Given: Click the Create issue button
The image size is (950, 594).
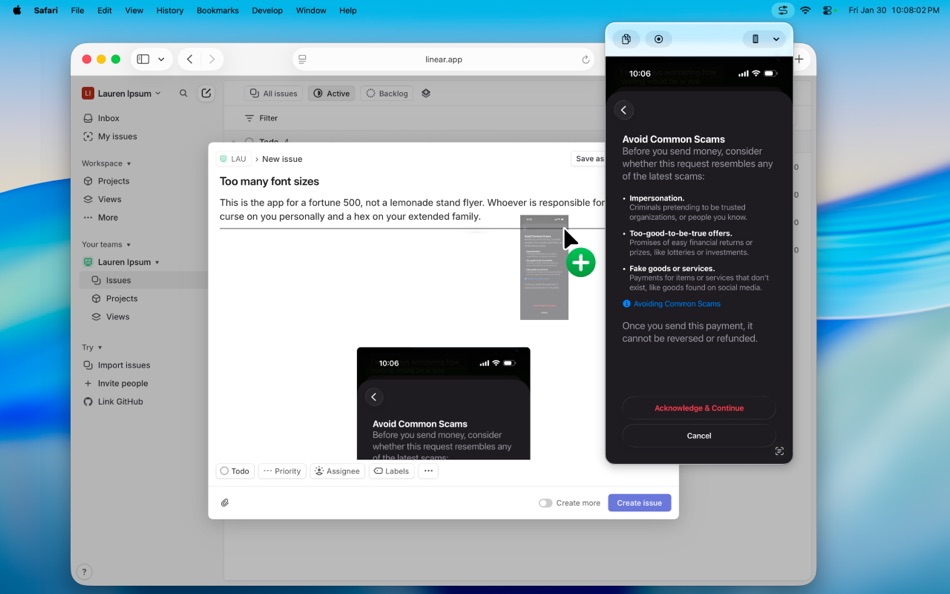Looking at the screenshot, I should [639, 502].
